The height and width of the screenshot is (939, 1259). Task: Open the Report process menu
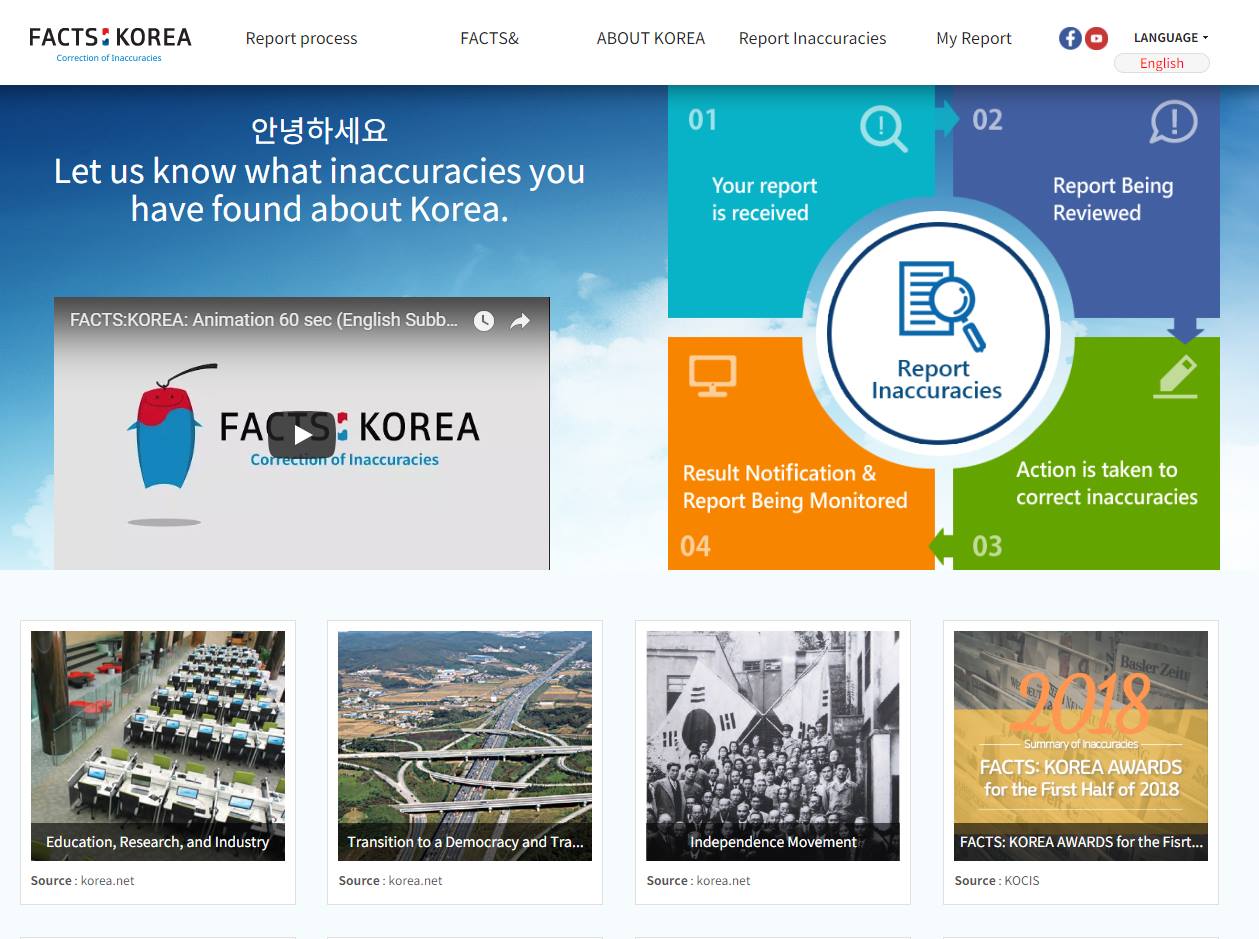click(301, 39)
